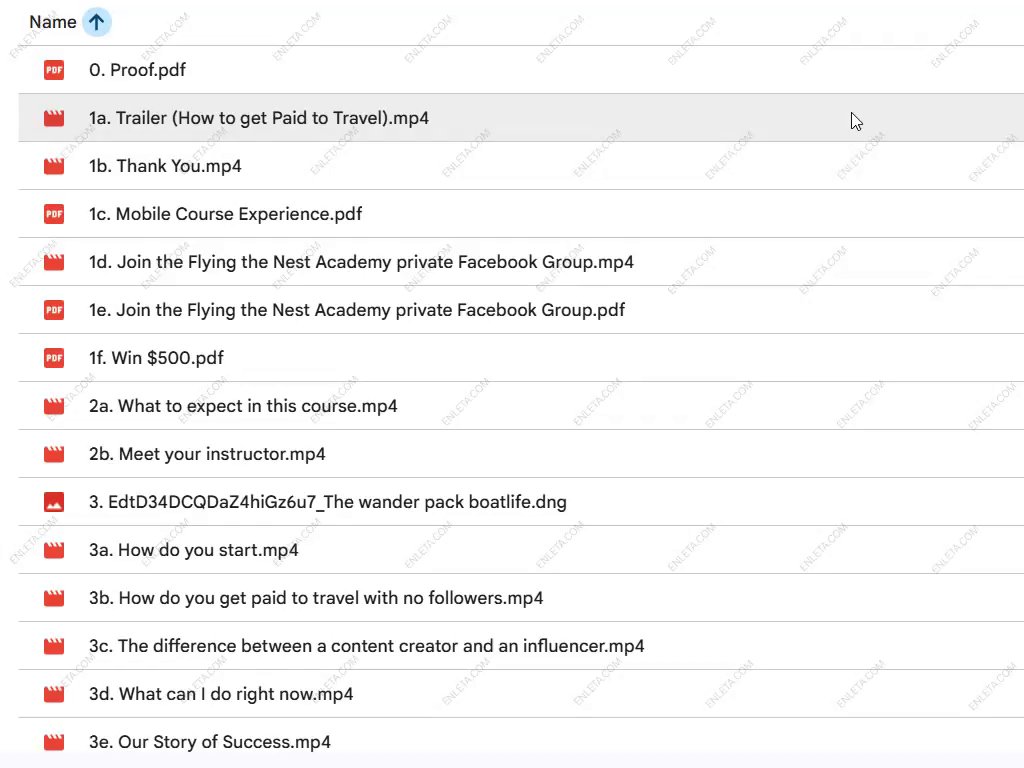The width and height of the screenshot is (1024, 768).
Task: Sort files by the Name column header
Action: pyautogui.click(x=52, y=22)
